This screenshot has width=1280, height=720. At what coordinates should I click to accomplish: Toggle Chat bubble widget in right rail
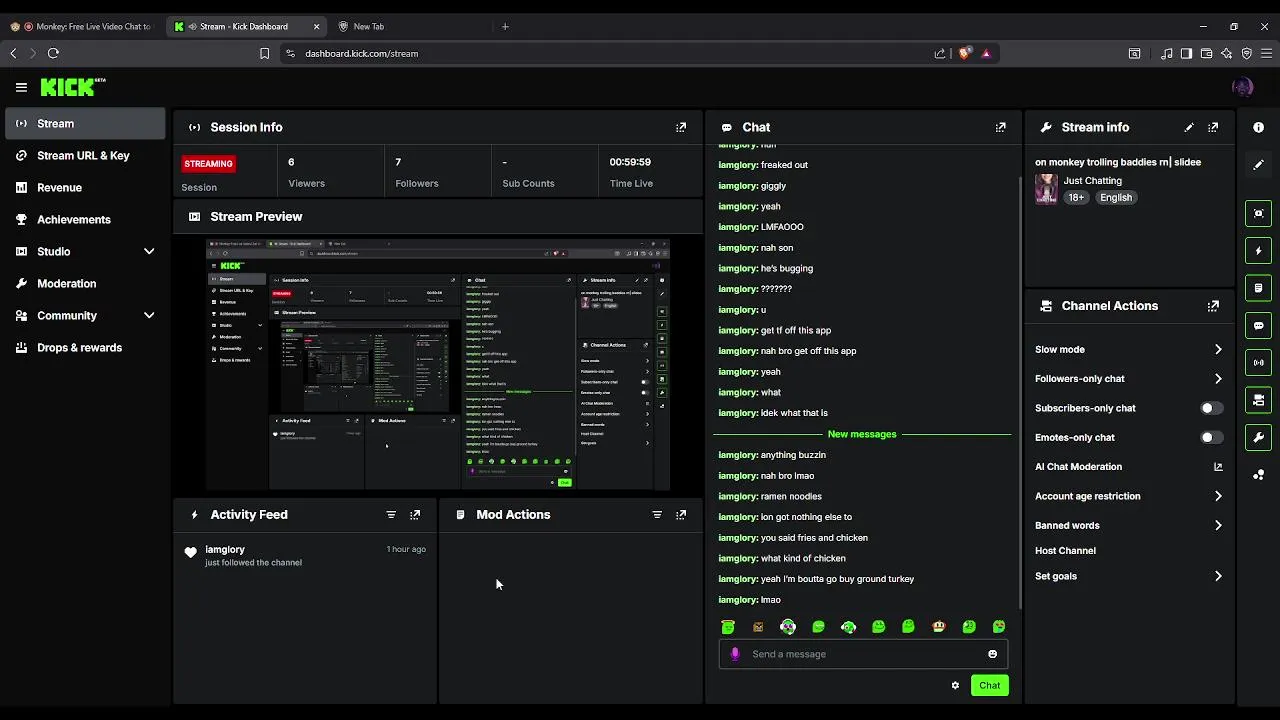point(1258,325)
